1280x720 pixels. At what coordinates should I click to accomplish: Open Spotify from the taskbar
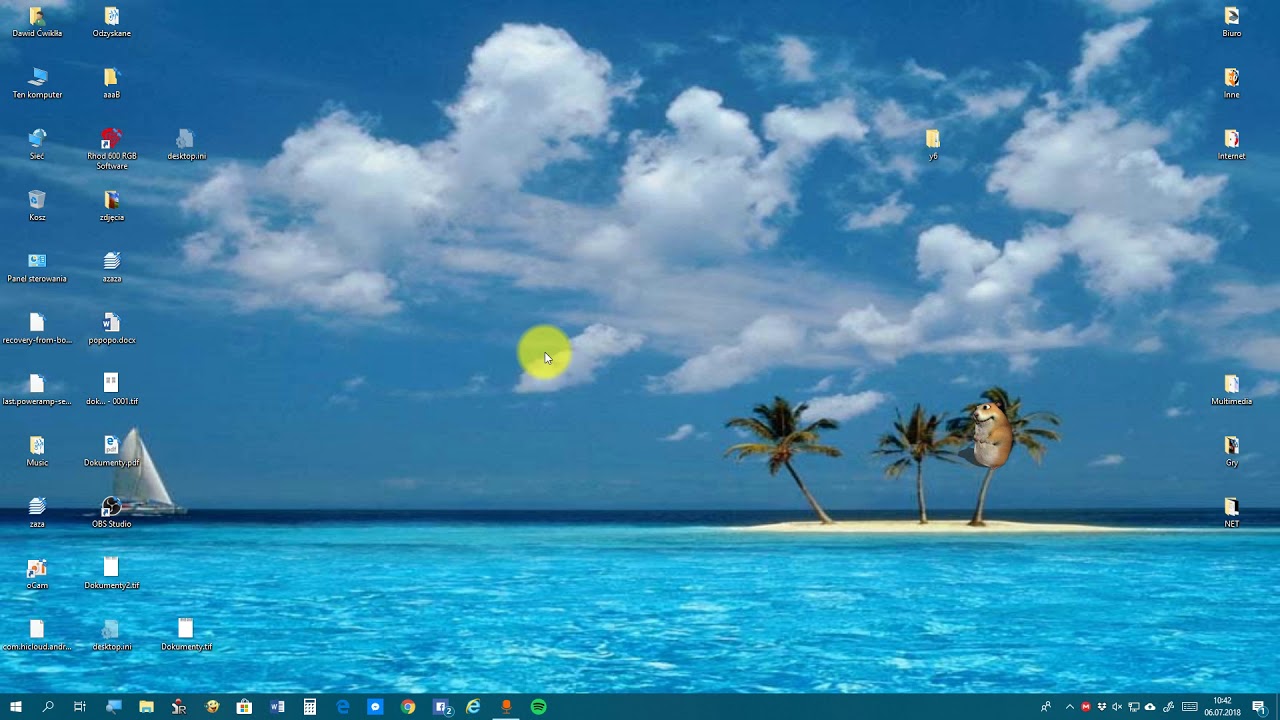click(x=539, y=707)
